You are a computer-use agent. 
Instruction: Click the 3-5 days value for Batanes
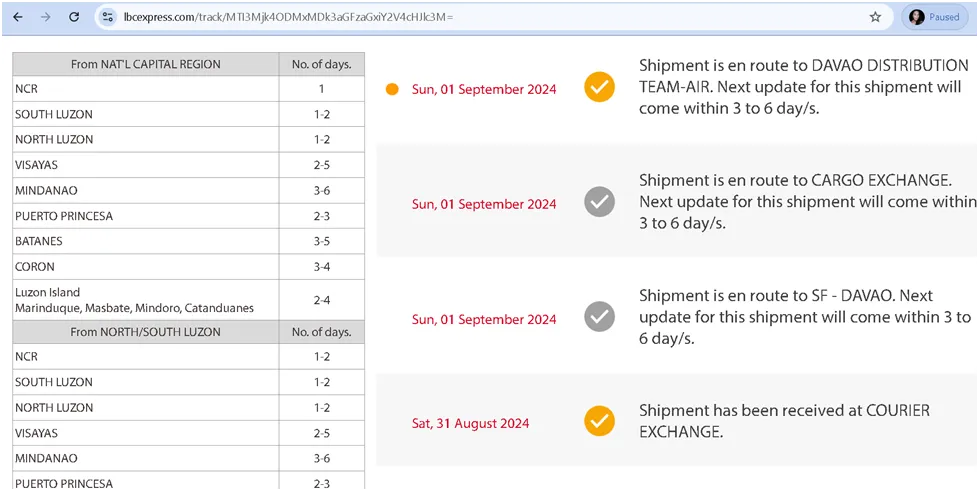pyautogui.click(x=322, y=241)
